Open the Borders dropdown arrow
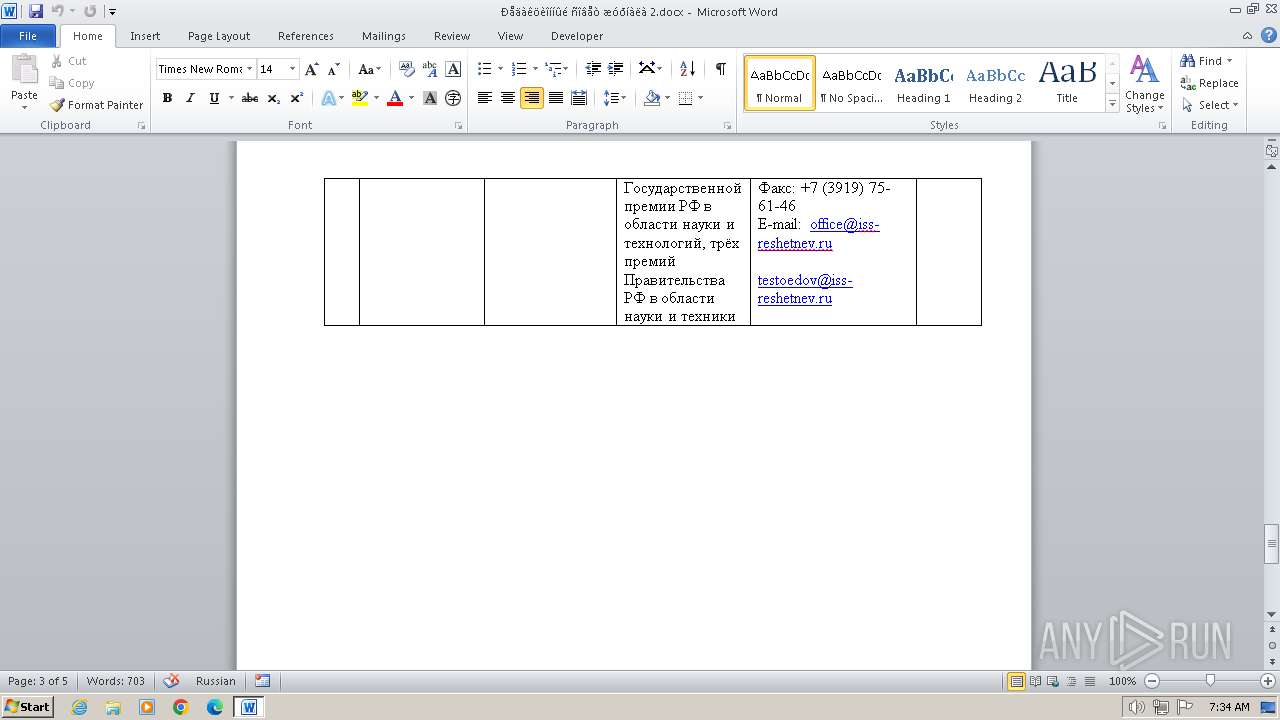Image resolution: width=1280 pixels, height=720 pixels. [x=700, y=98]
